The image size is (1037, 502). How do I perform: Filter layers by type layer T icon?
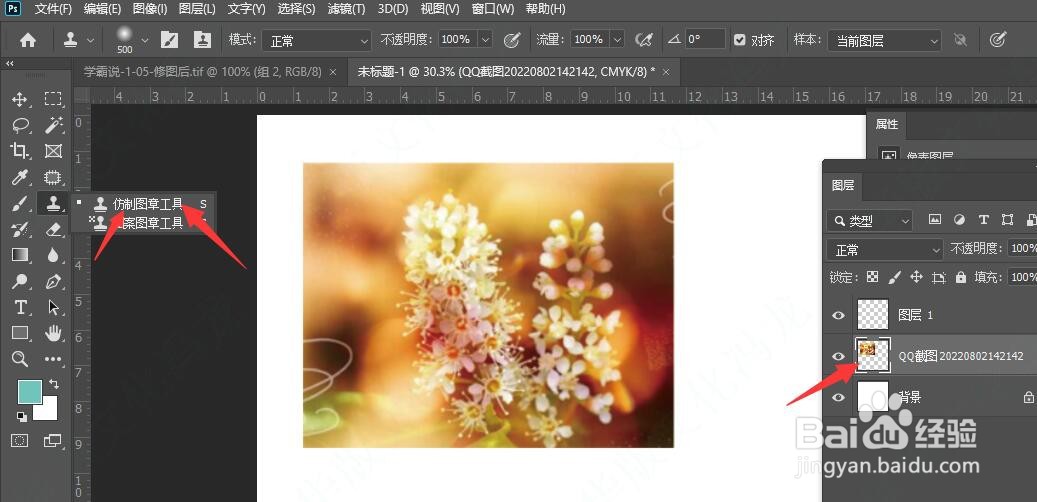tap(983, 220)
